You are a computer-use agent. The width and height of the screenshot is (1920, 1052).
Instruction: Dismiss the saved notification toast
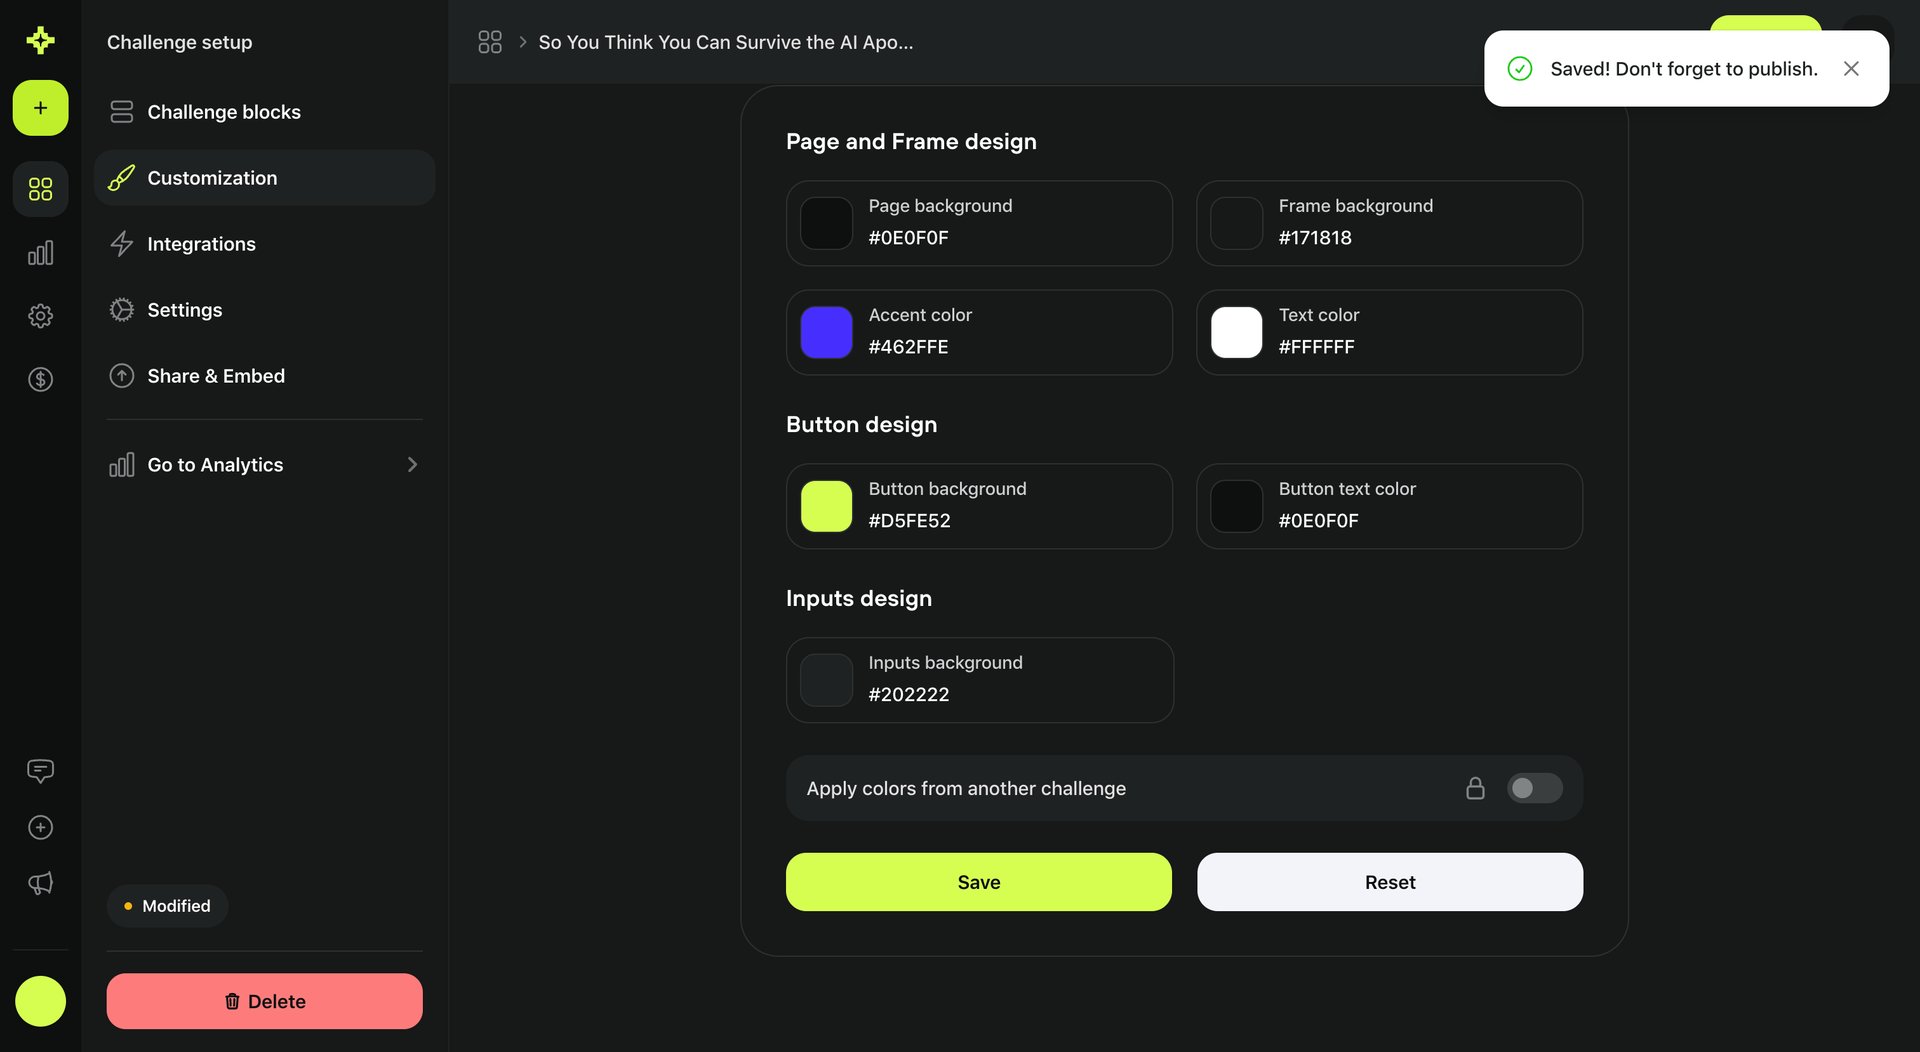(1851, 68)
